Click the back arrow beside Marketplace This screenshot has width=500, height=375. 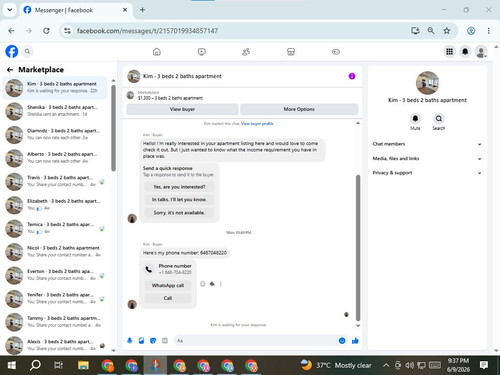click(10, 70)
